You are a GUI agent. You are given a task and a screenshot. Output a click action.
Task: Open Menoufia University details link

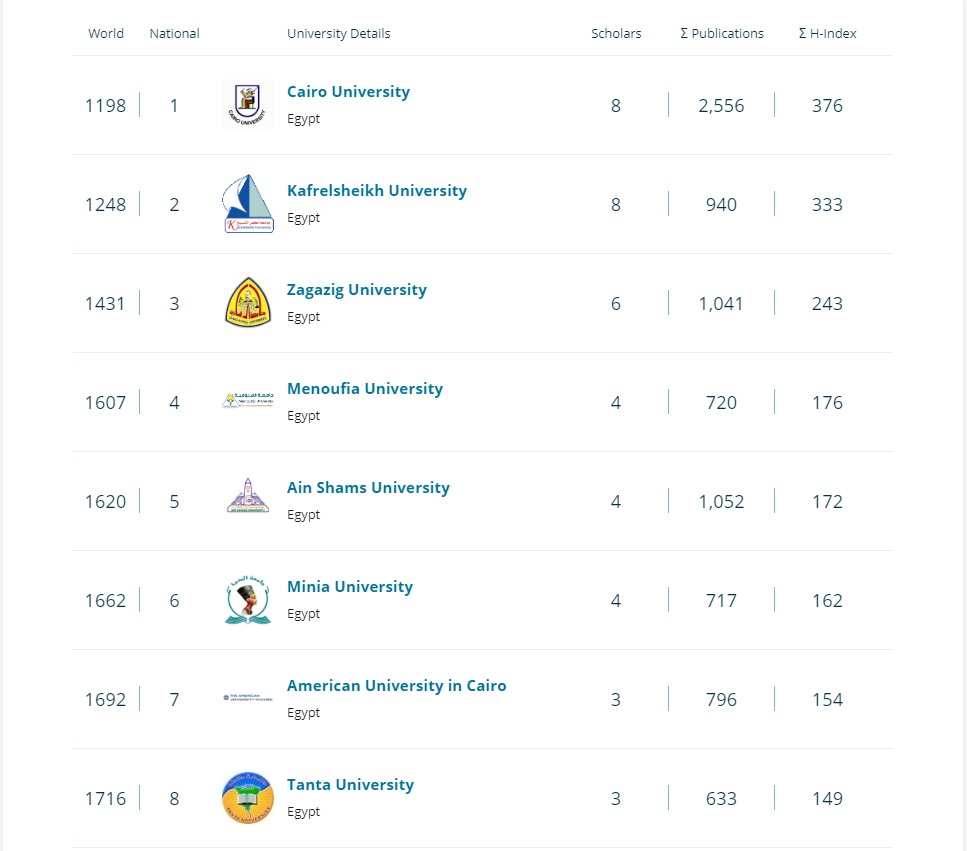pyautogui.click(x=365, y=389)
